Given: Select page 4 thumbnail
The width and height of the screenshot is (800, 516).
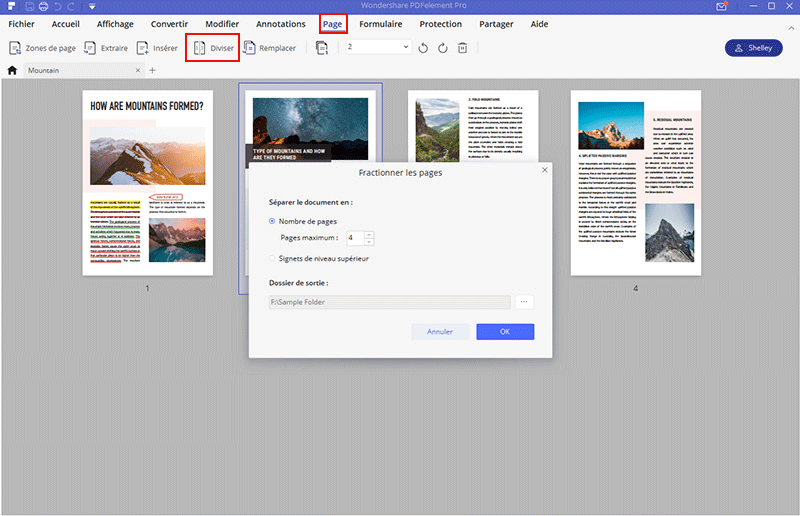Looking at the screenshot, I should [636, 183].
